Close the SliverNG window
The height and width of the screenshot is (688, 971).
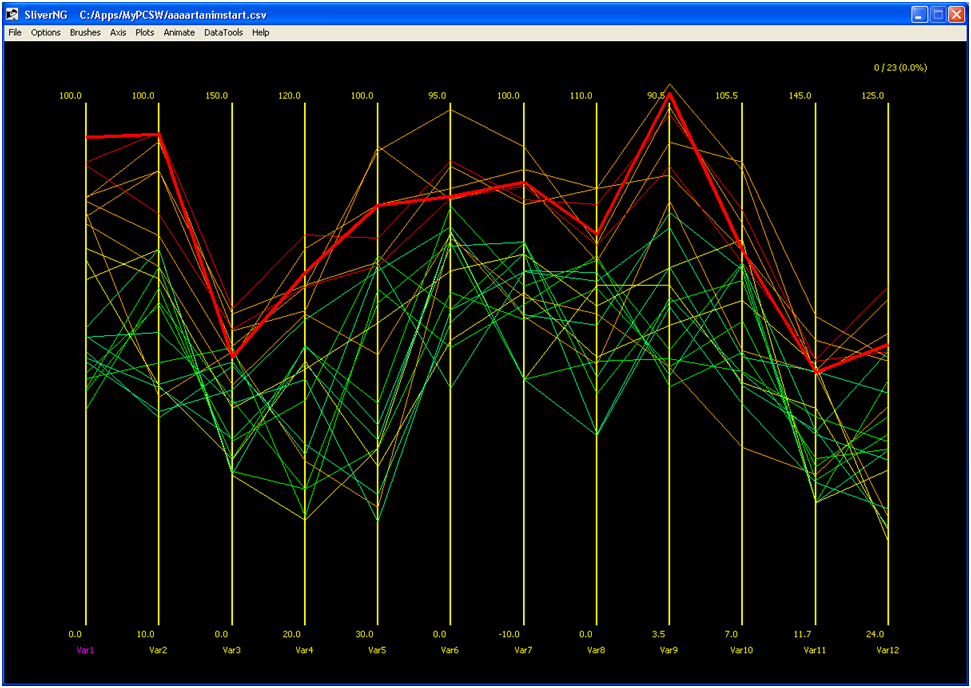pos(957,15)
